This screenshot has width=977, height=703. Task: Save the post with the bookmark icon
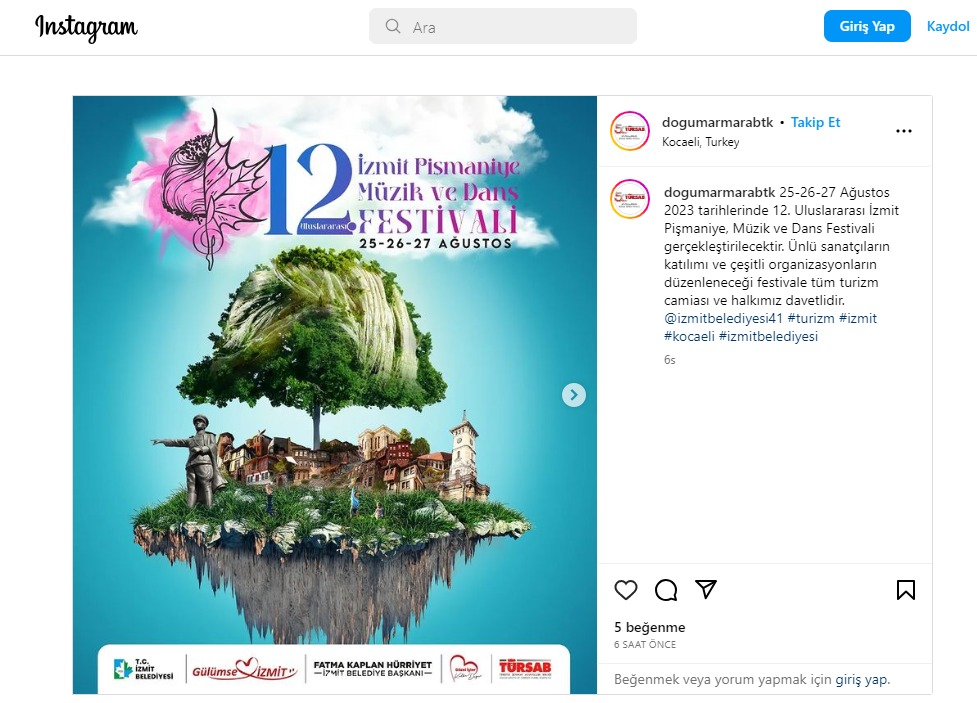tap(905, 590)
